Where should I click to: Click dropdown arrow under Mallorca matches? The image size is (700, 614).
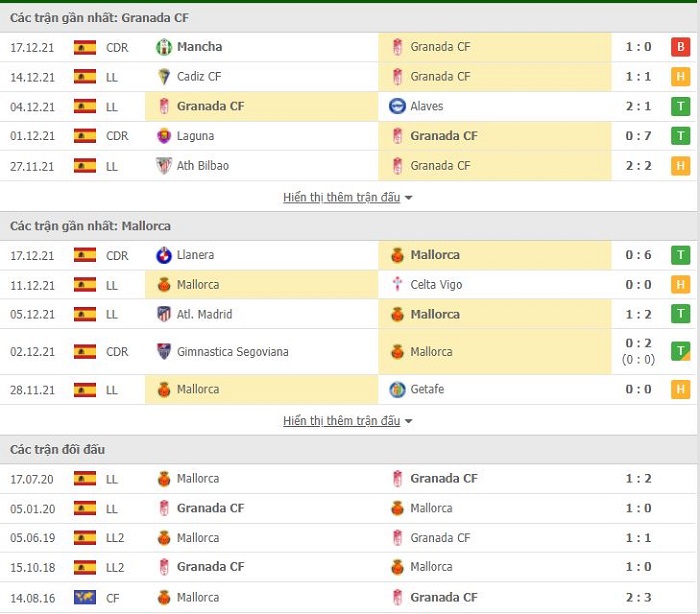tap(408, 421)
